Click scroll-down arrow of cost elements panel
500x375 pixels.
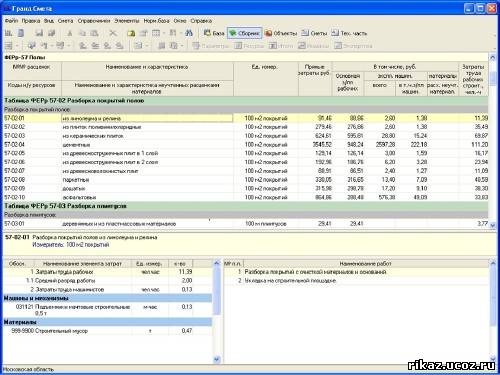[216, 359]
